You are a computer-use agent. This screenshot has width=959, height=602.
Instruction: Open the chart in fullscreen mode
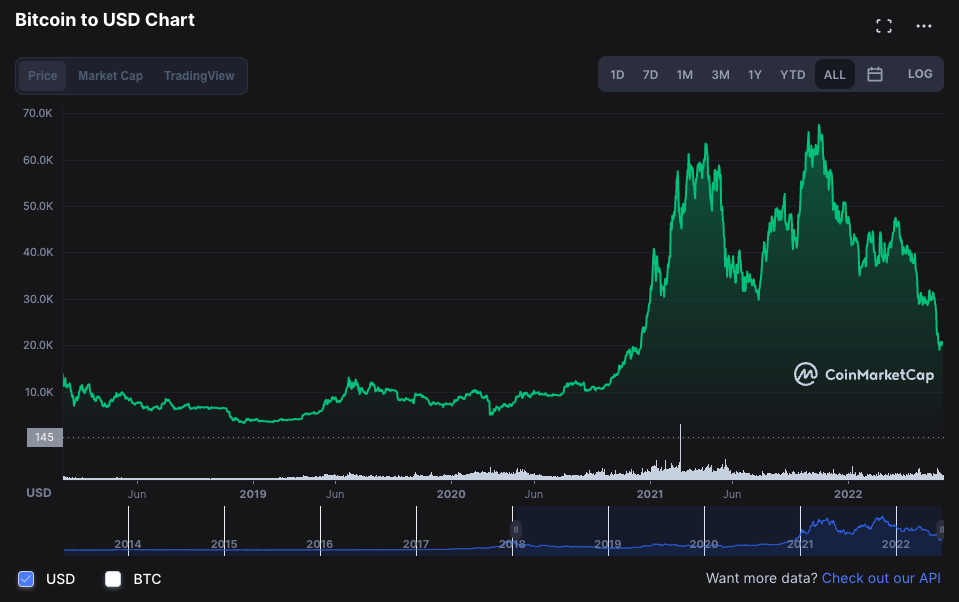(884, 26)
